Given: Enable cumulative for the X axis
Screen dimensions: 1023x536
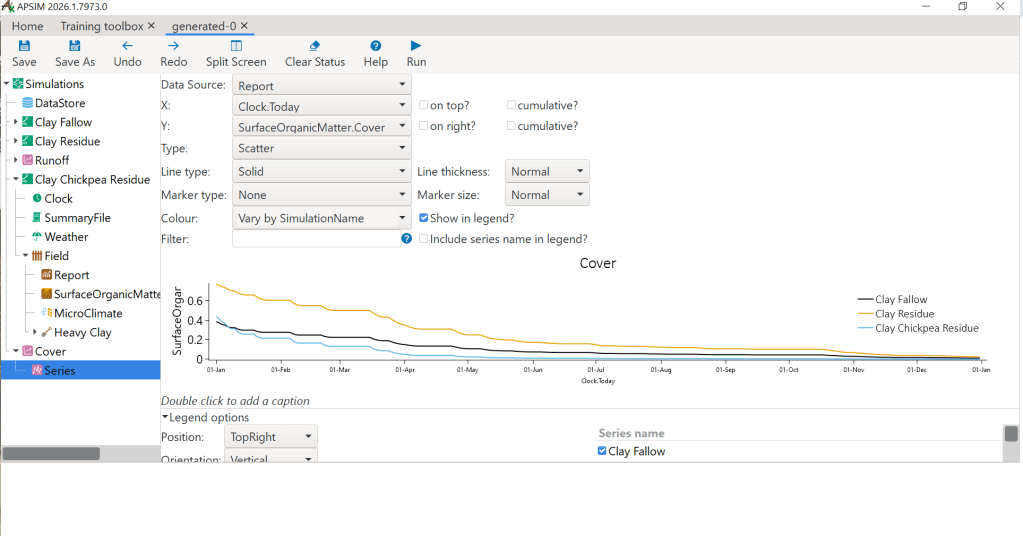Looking at the screenshot, I should 511,105.
